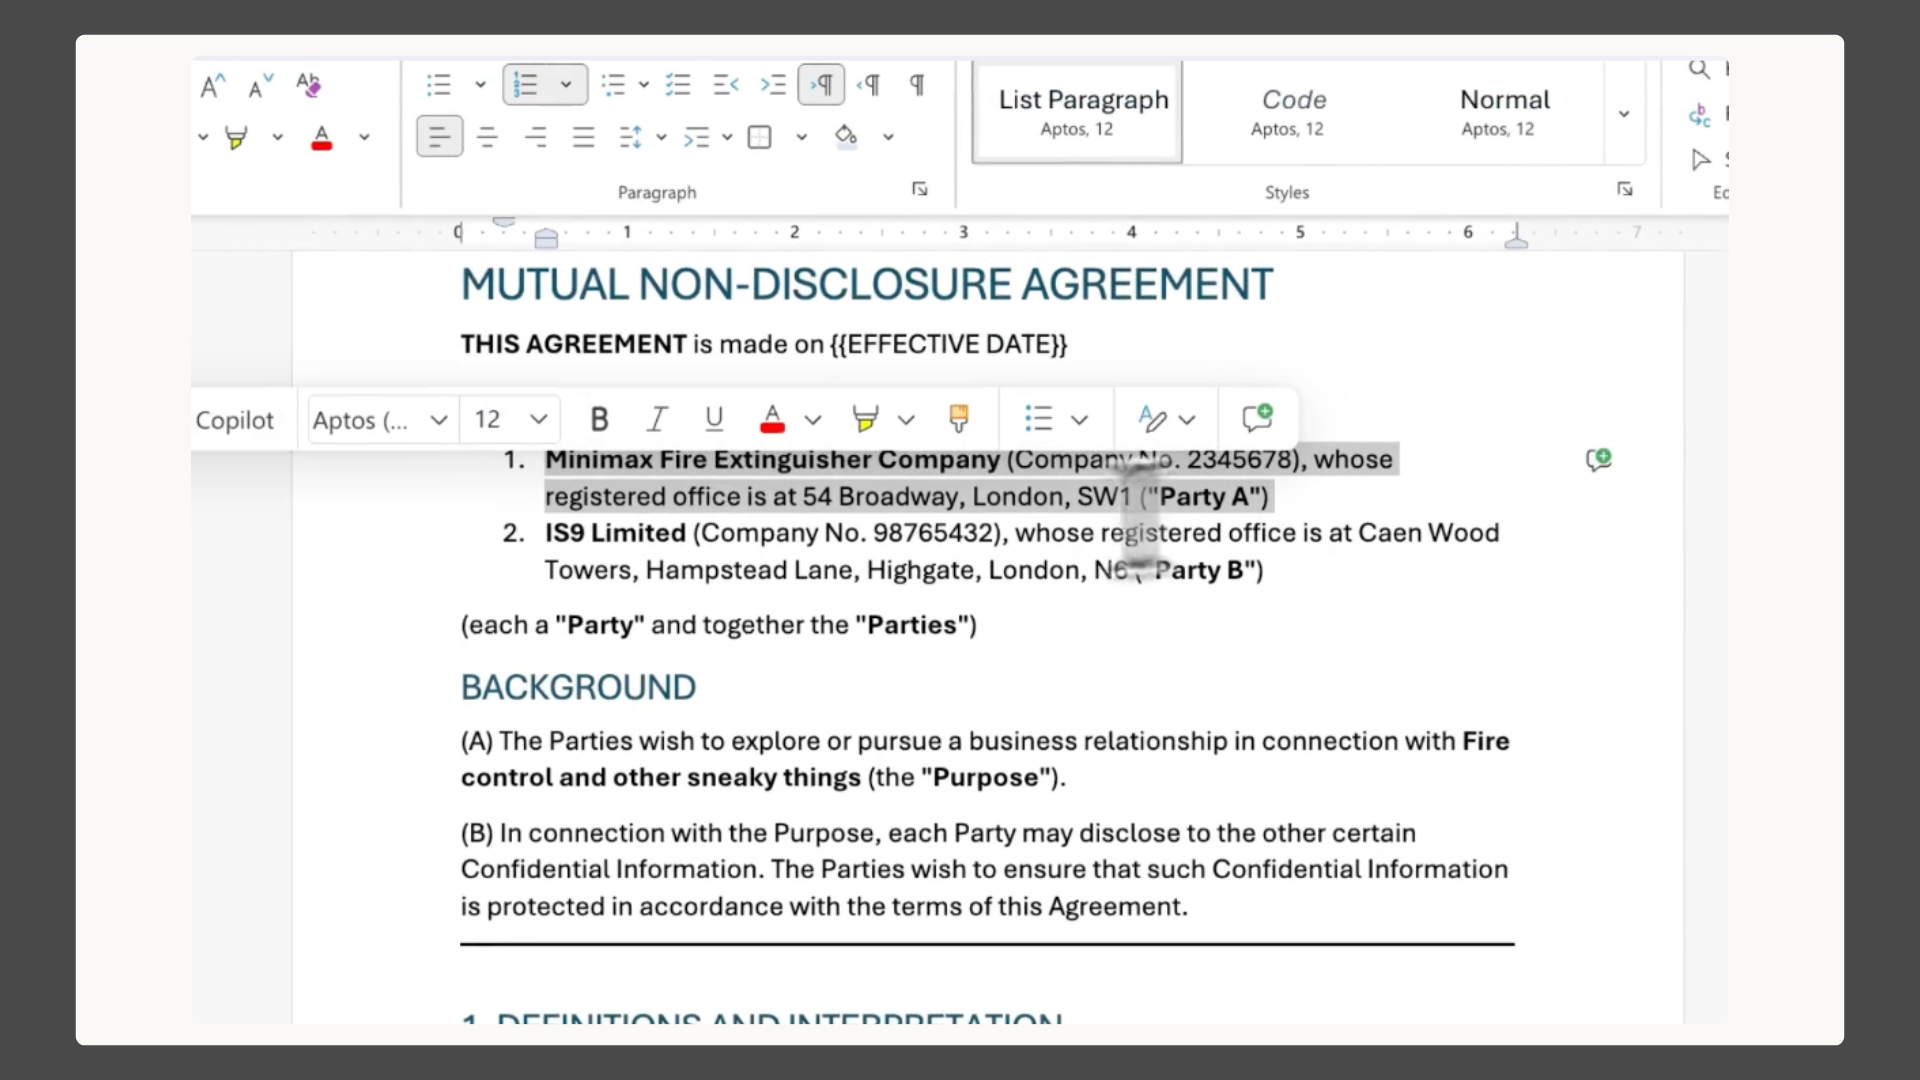Viewport: 1920px width, 1080px height.
Task: Click the Shading paint bucket icon
Action: click(846, 137)
